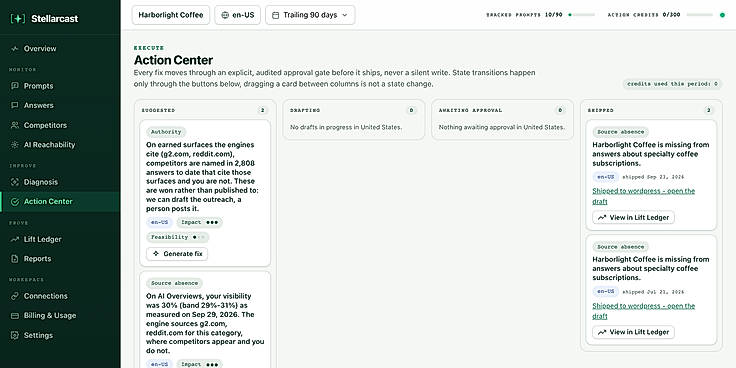
Task: Click the Action Center page heading
Action: 173,60
